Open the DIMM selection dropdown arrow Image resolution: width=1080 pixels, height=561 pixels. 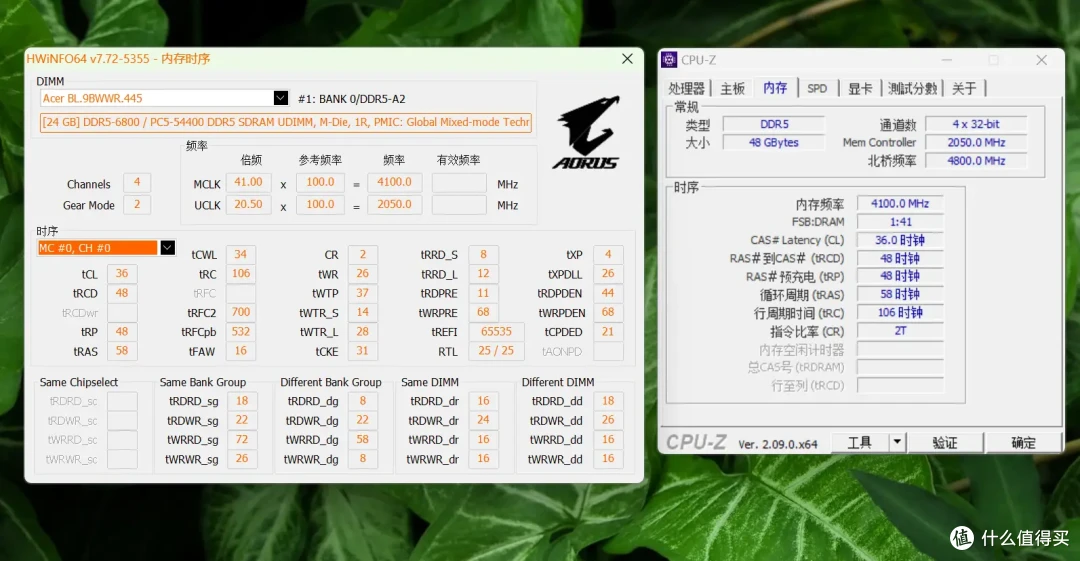(280, 98)
